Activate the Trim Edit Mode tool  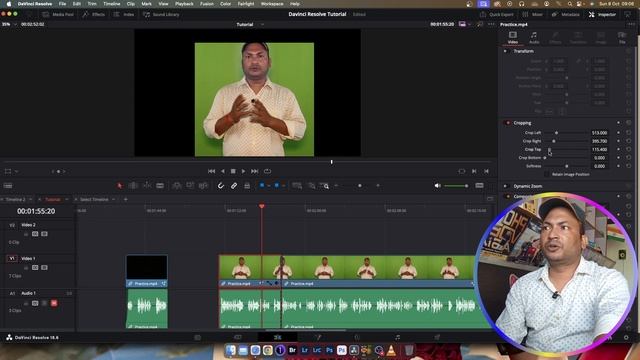[x=133, y=186]
